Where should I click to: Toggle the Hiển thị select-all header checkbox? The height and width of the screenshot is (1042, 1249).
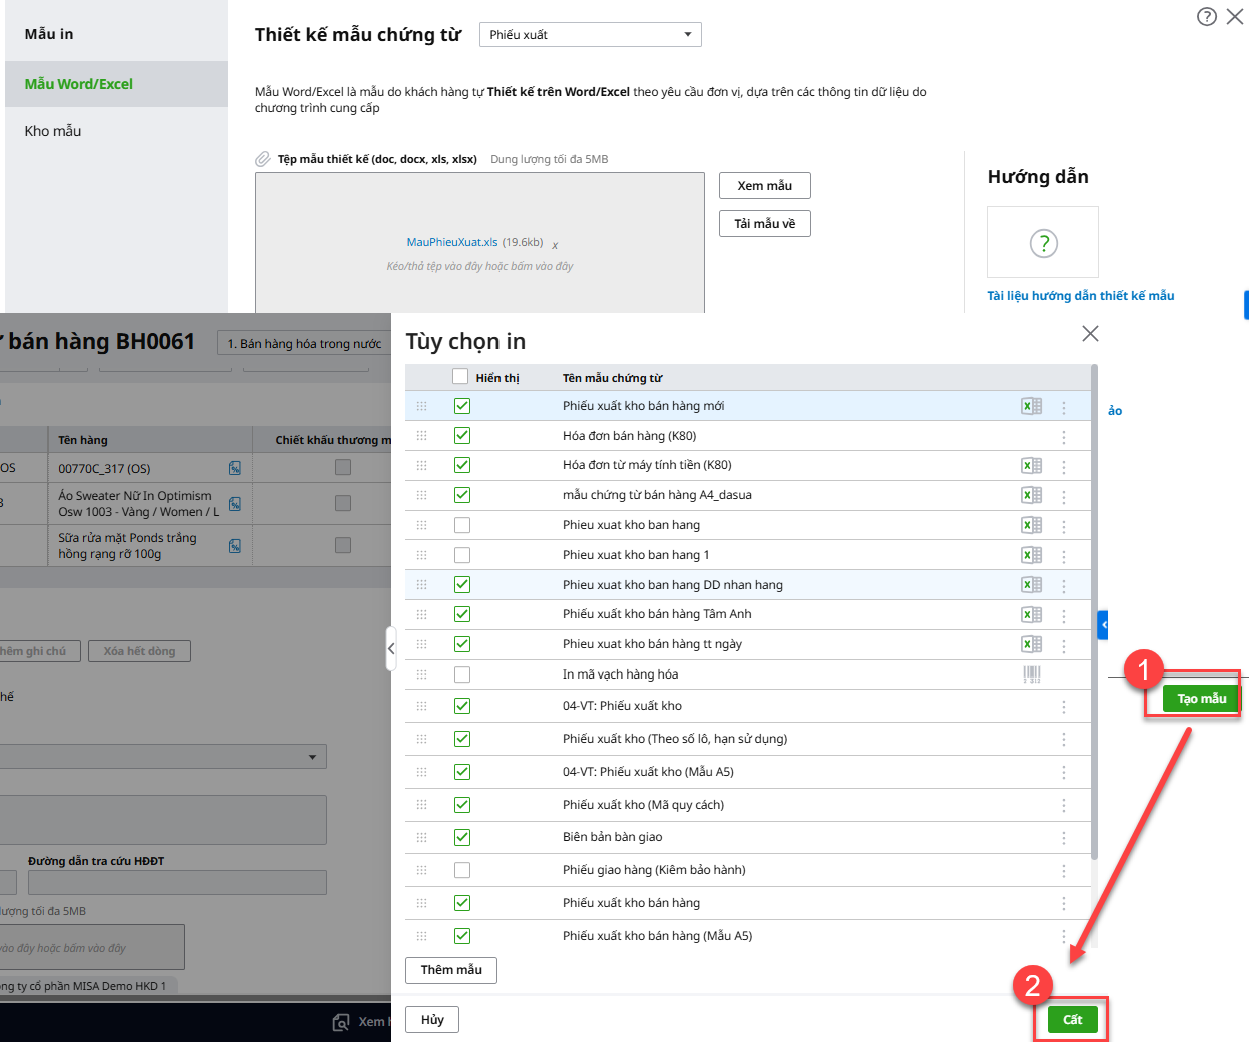(x=460, y=377)
